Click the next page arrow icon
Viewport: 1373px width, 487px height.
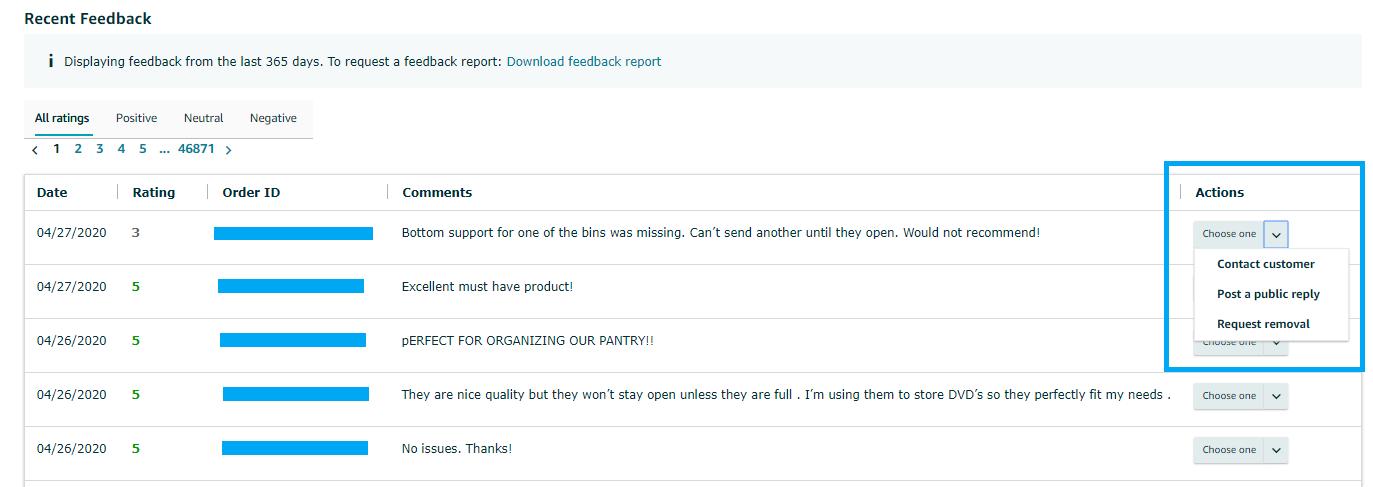coord(228,150)
